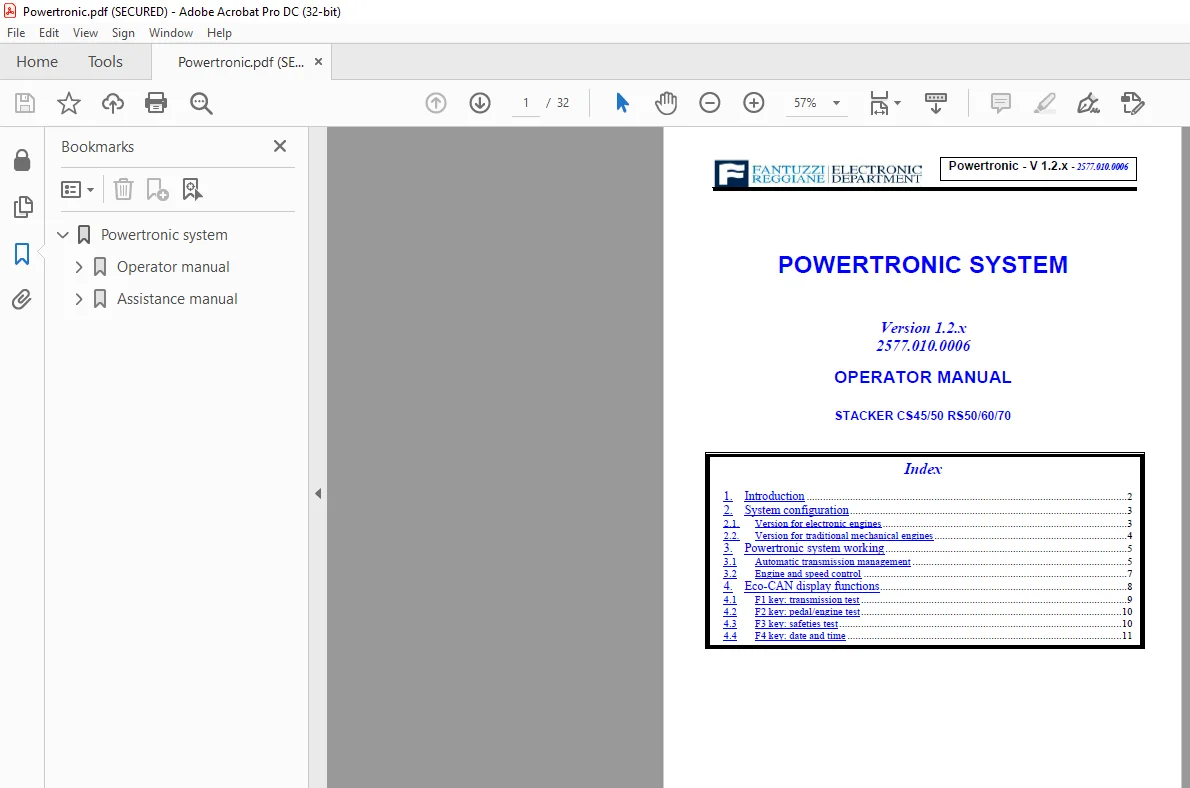Open F4 key: date and time link
The image size is (1190, 788).
point(800,636)
